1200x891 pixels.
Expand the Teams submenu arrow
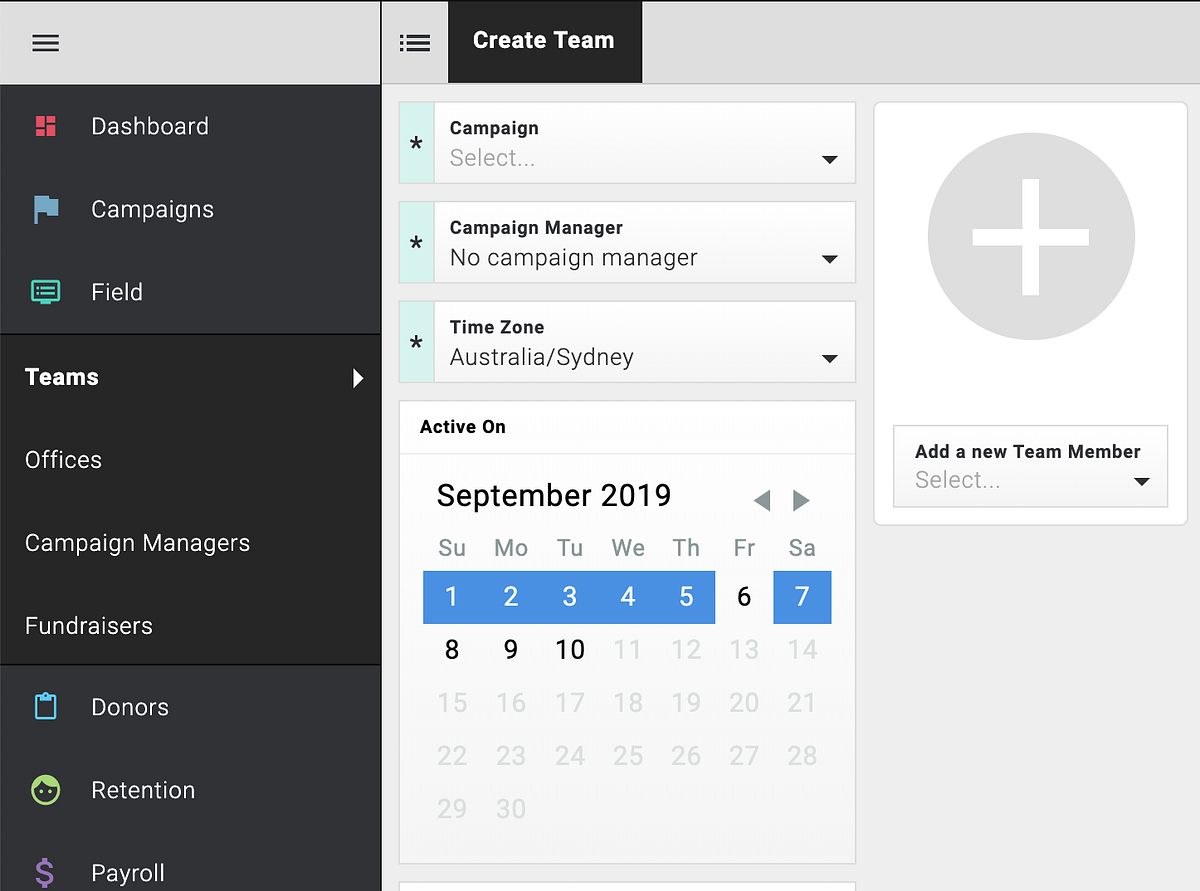tap(358, 378)
